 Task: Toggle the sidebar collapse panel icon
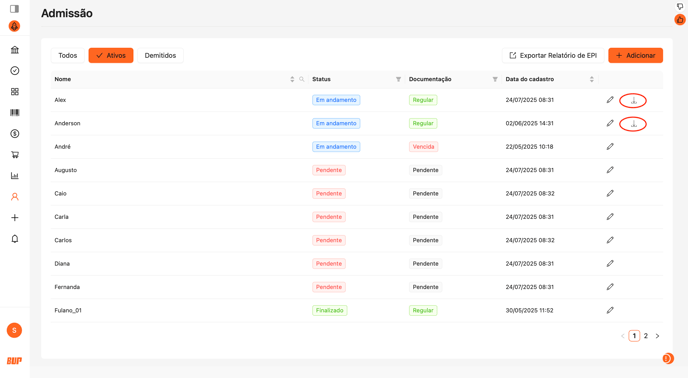(x=14, y=9)
